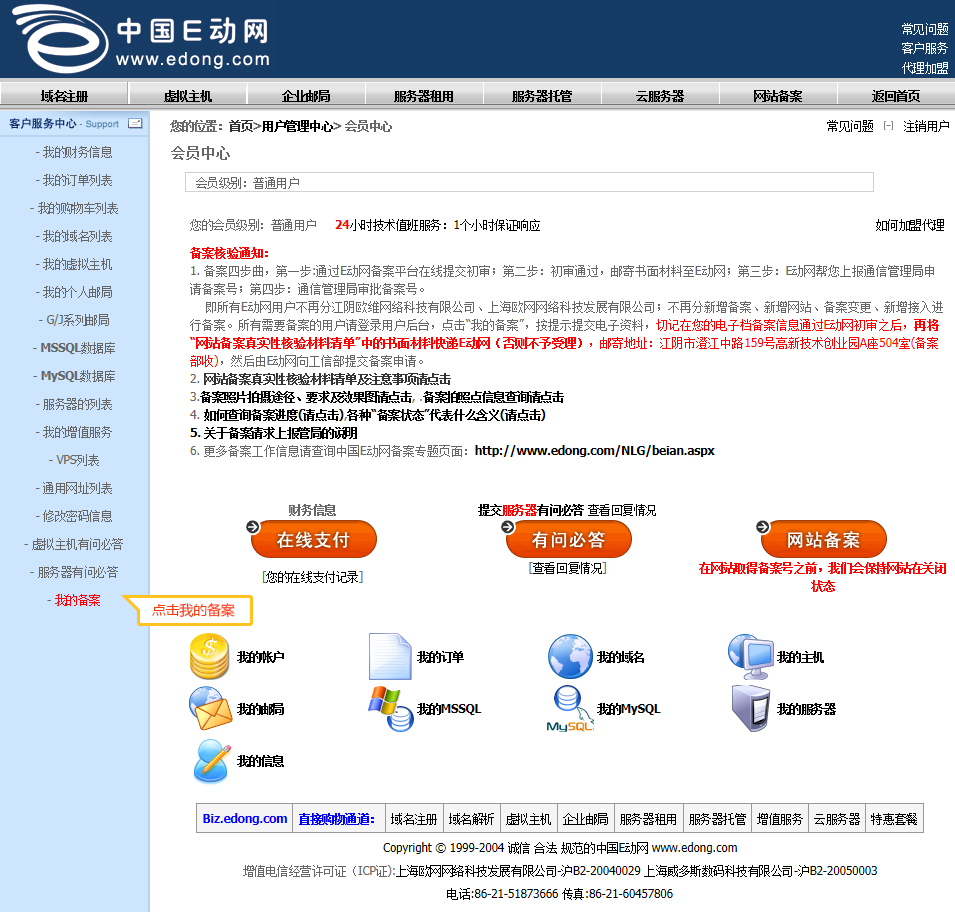The image size is (955, 913).
Task: Click 域名解析 in the footer shopping bar
Action: (x=471, y=819)
